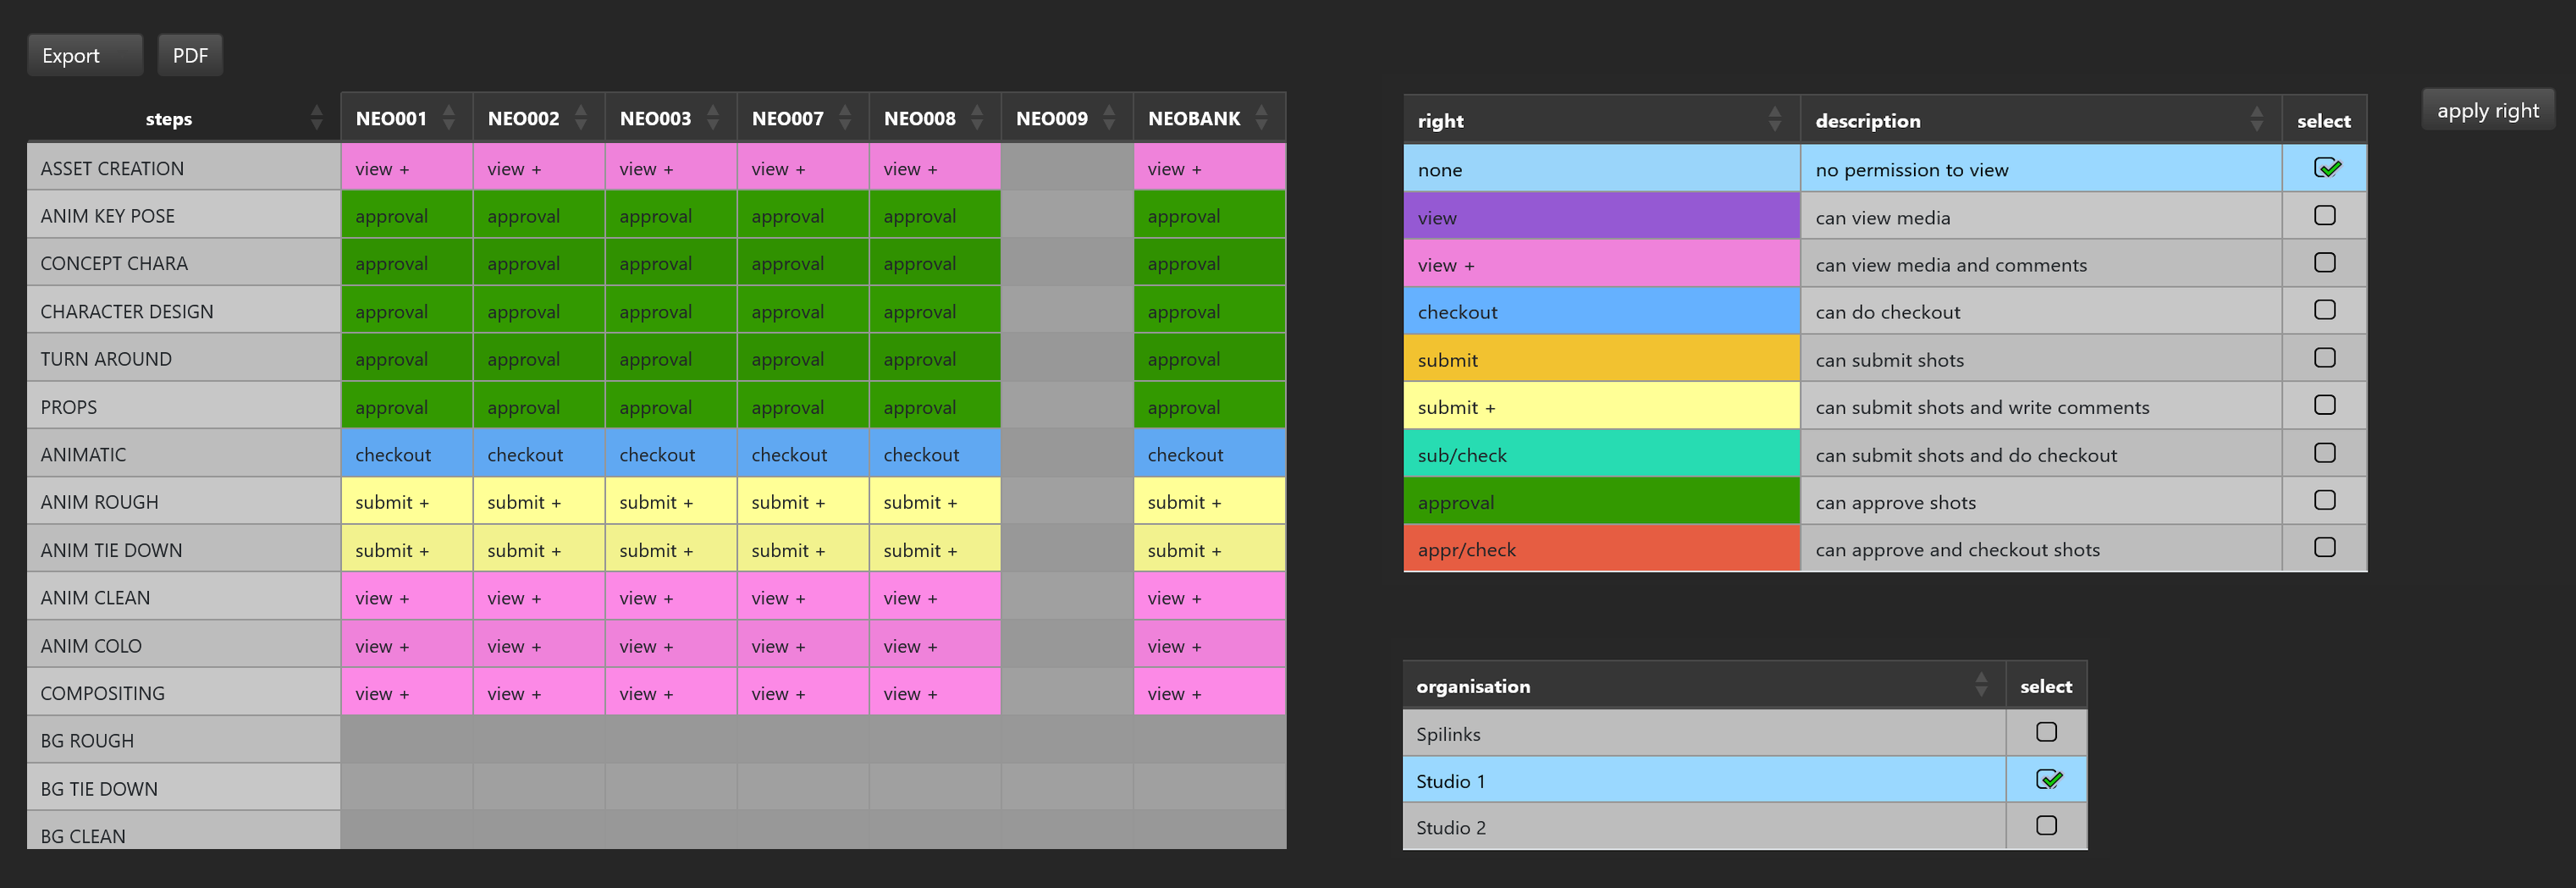Sort the description column via arrows

pos(2257,120)
